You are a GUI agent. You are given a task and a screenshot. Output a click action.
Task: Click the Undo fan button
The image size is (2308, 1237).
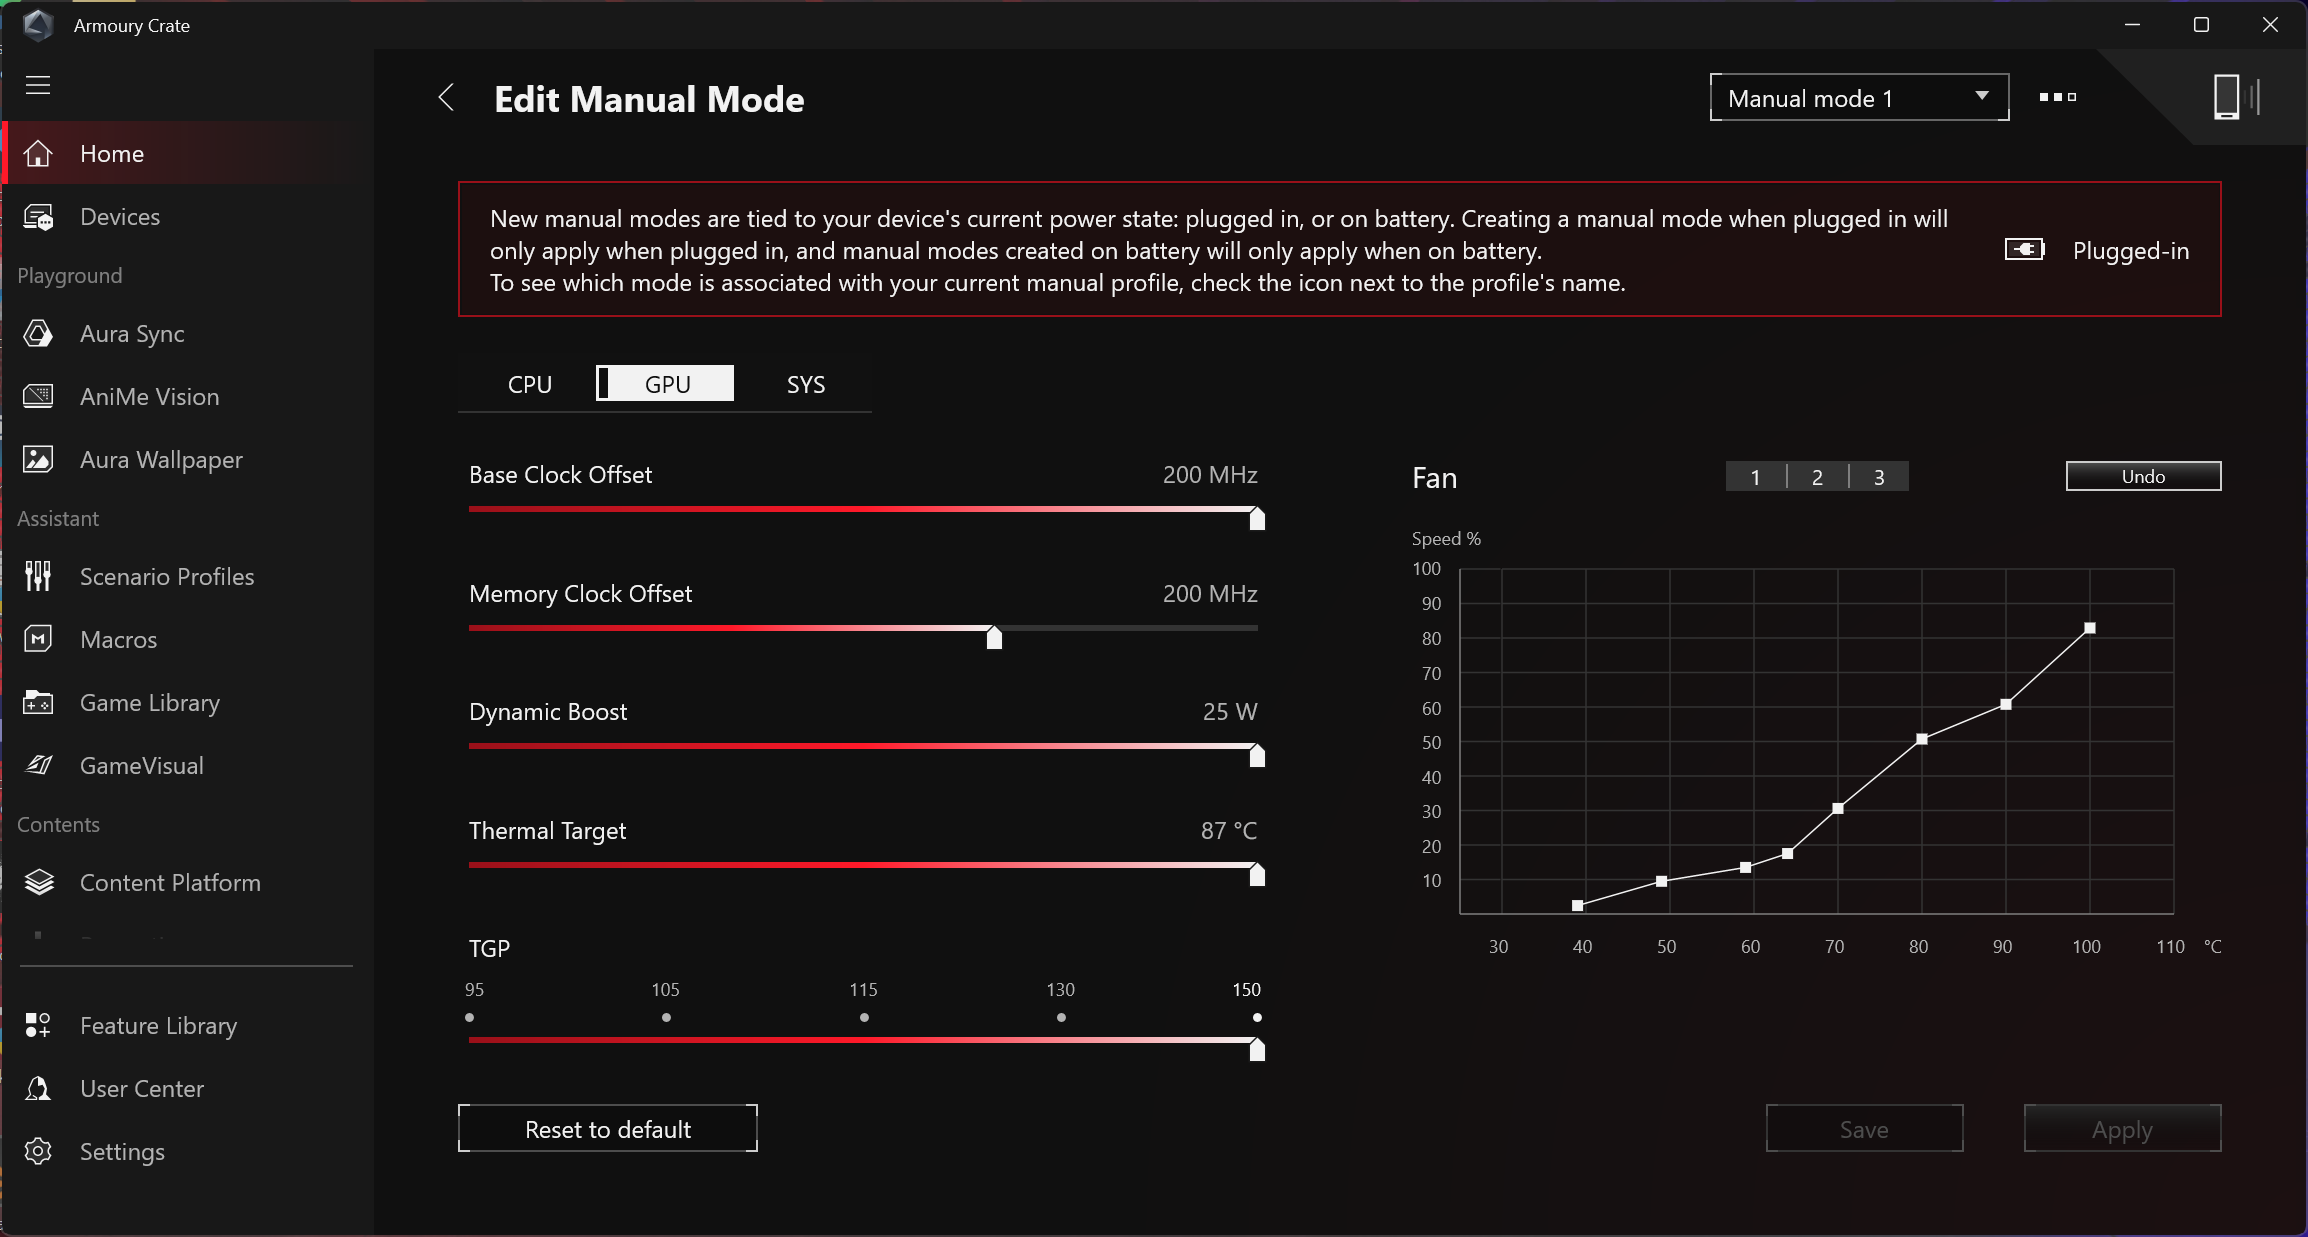[2143, 477]
